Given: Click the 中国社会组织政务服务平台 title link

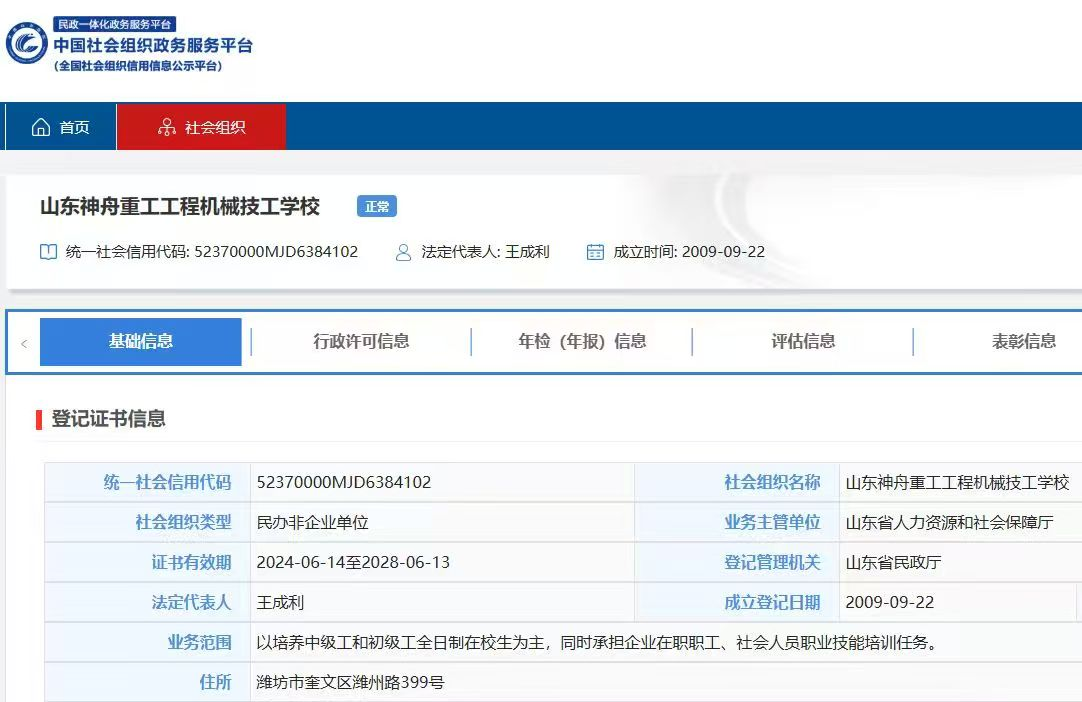Looking at the screenshot, I should click(x=152, y=45).
